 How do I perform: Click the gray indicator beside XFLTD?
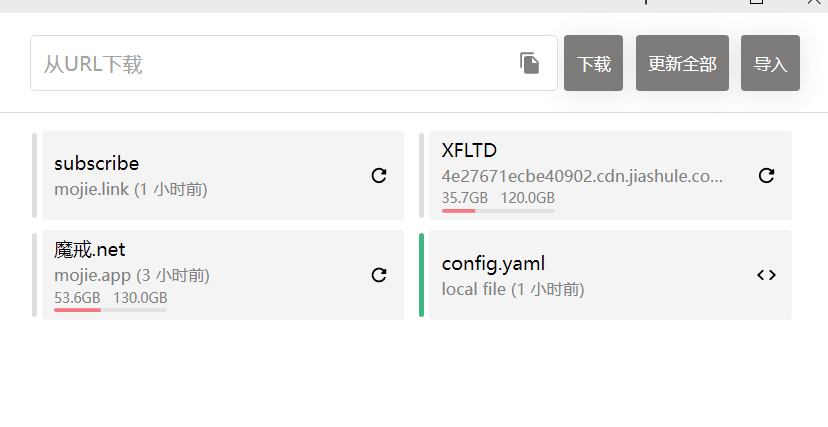tap(422, 175)
